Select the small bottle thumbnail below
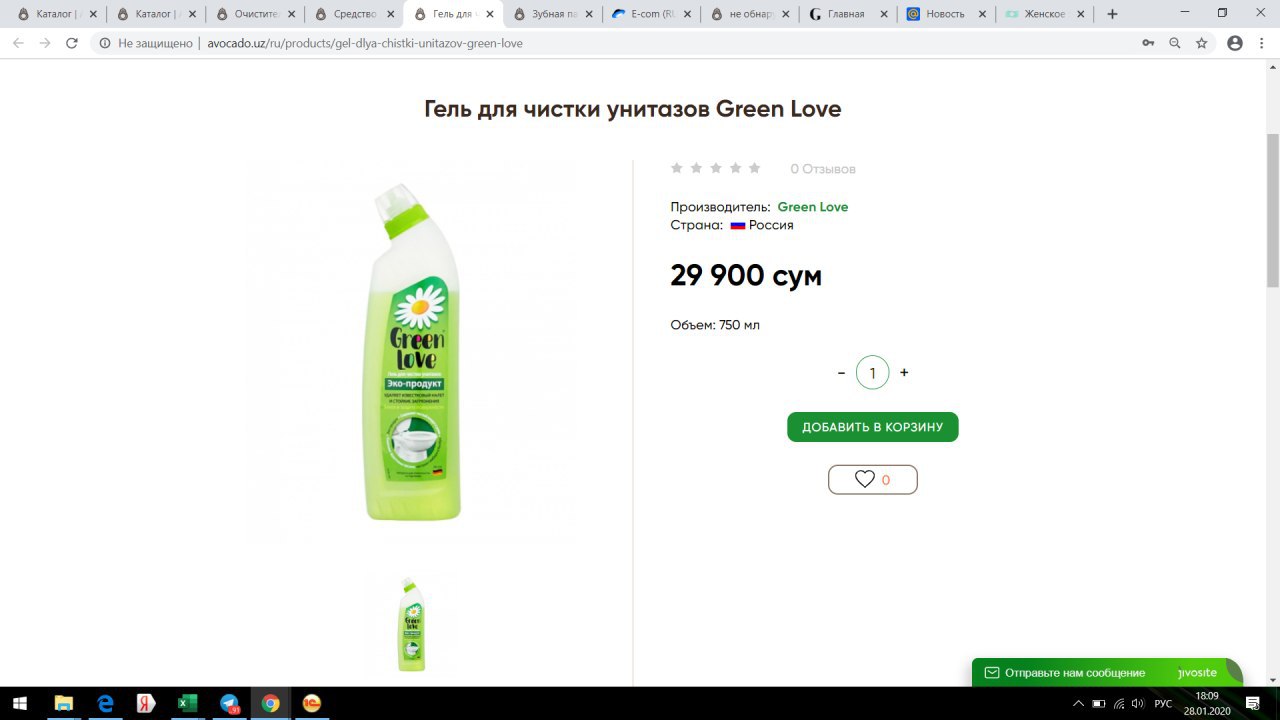This screenshot has width=1280, height=720. [412, 624]
